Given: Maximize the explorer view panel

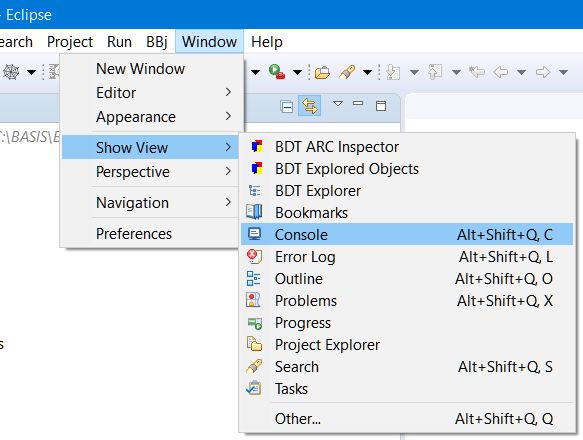Looking at the screenshot, I should 381,106.
